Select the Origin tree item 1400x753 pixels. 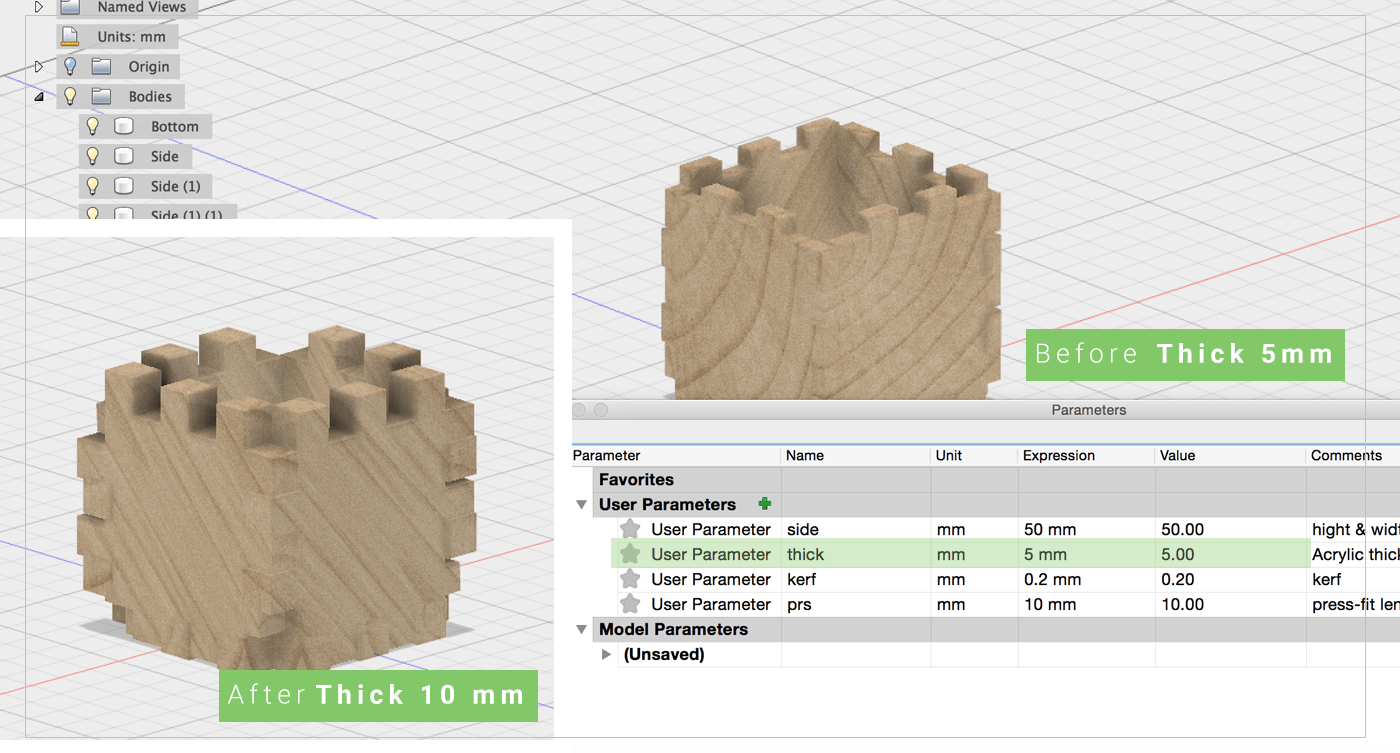pos(149,67)
